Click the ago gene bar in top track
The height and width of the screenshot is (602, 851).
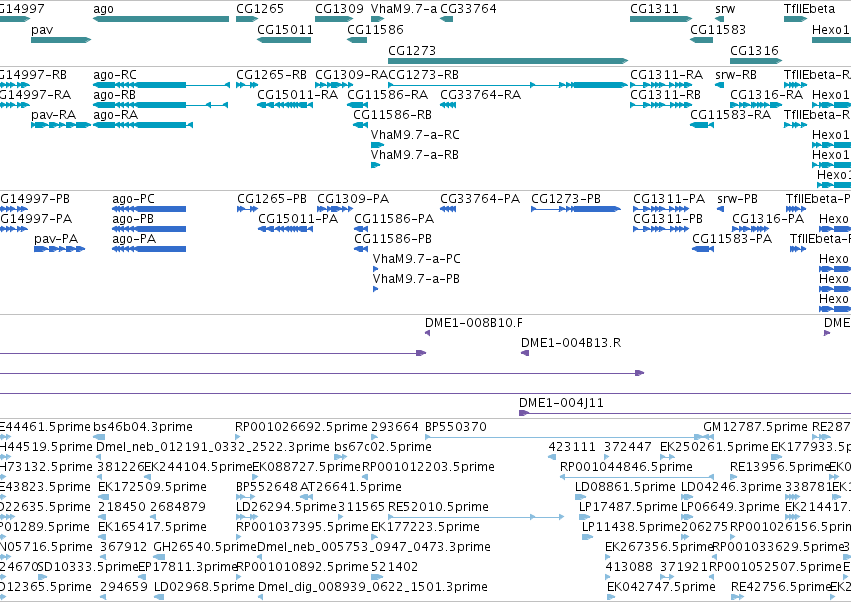pyautogui.click(x=161, y=20)
